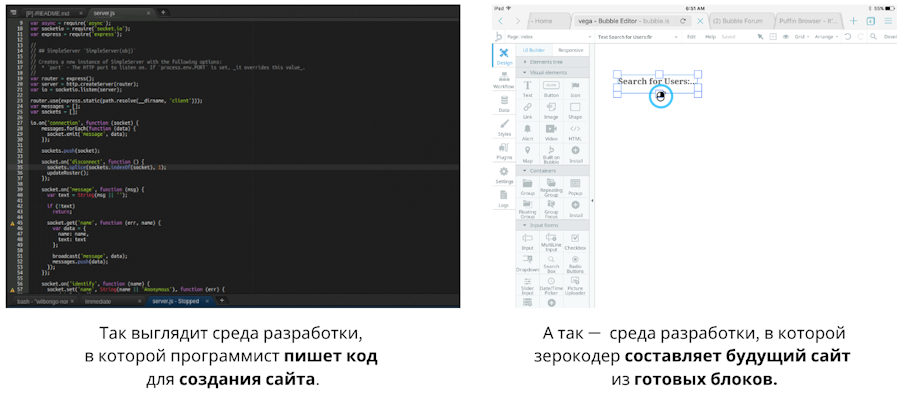Open the Workflow sidebar section
Screen dimensions: 900x396
504,80
